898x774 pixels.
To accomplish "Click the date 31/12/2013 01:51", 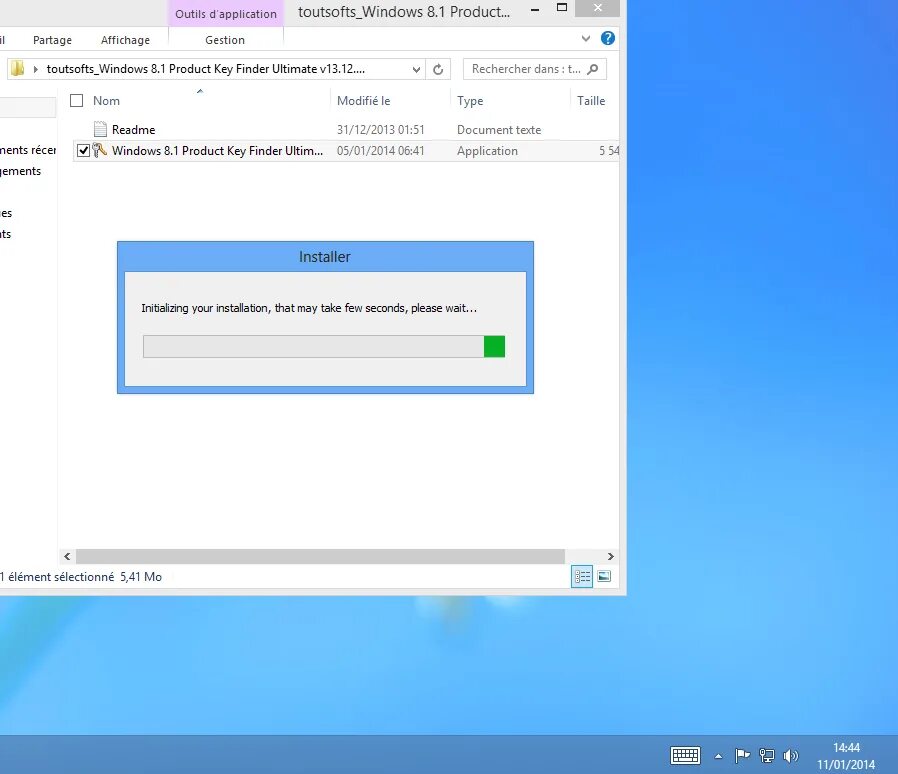I will pos(380,130).
